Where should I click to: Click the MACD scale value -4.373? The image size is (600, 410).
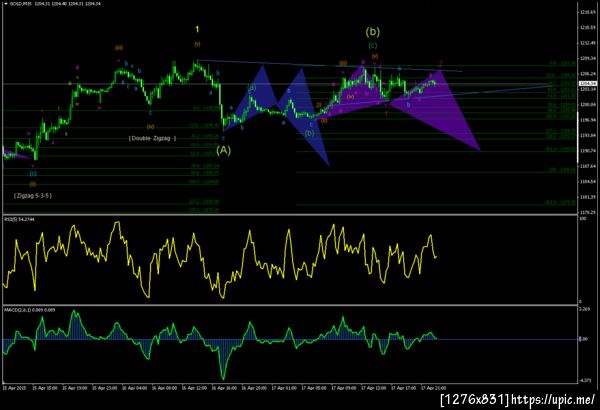pos(585,381)
